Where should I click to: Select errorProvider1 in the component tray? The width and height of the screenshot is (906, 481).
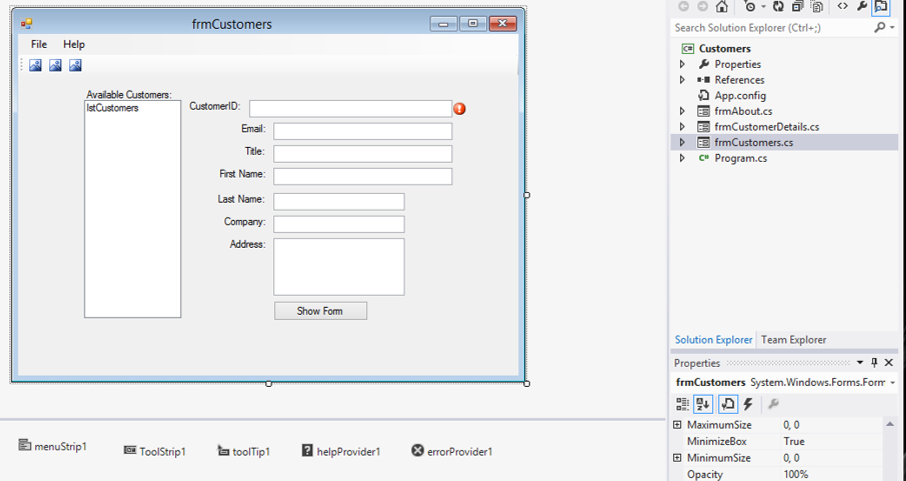pos(452,451)
